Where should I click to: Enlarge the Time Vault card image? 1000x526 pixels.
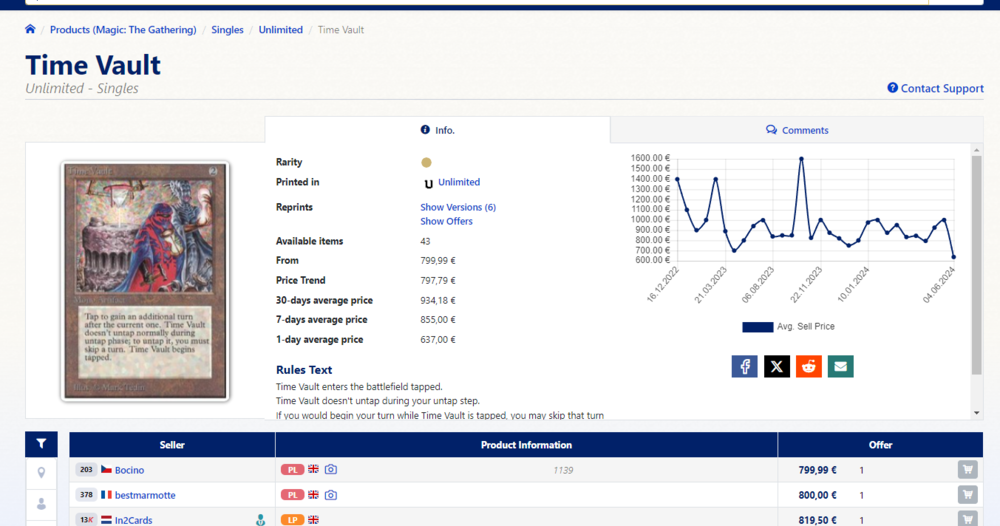[x=146, y=281]
